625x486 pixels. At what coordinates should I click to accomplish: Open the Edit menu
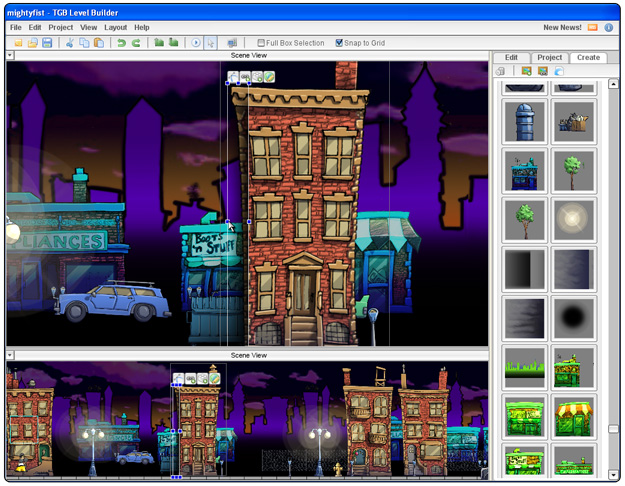(35, 27)
